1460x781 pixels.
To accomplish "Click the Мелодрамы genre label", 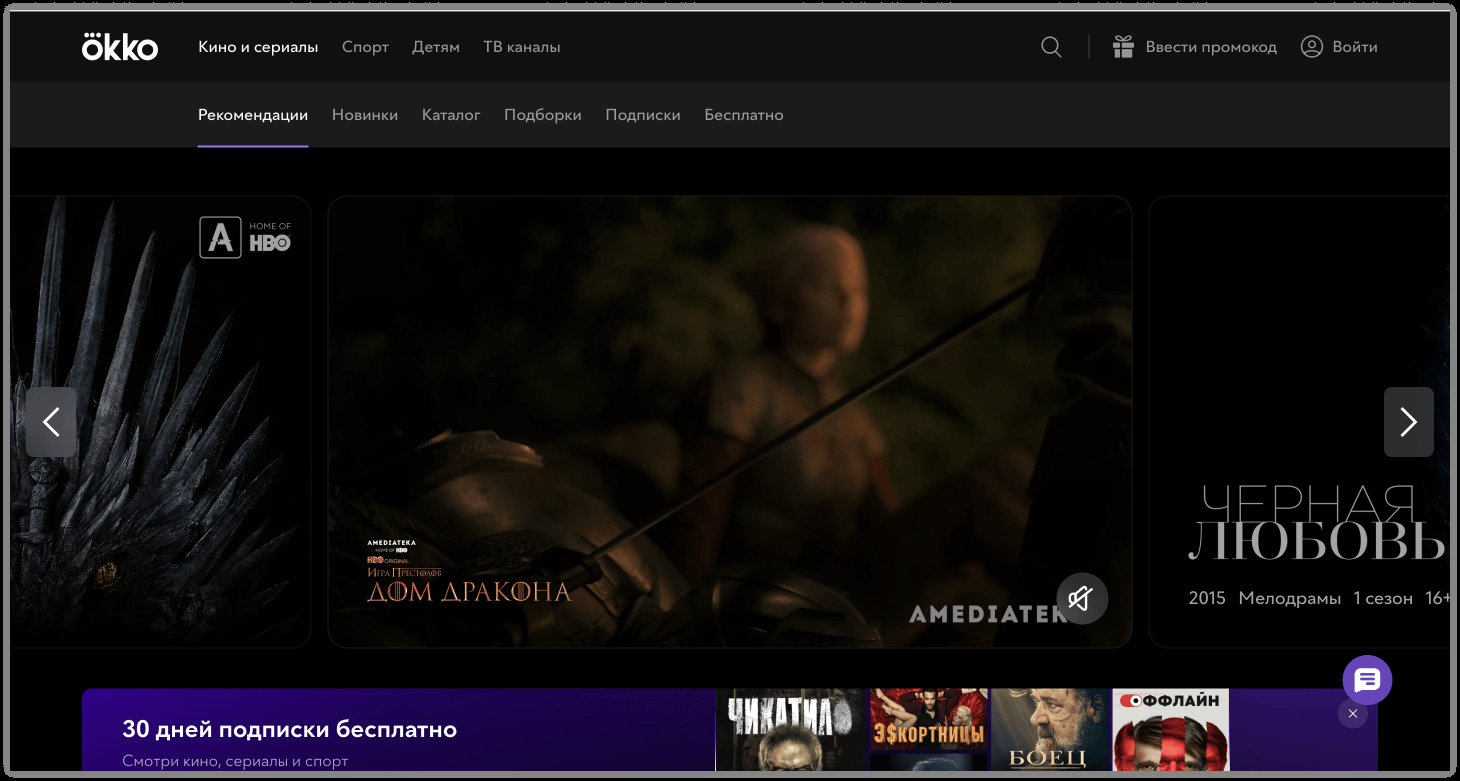I will coord(1289,598).
